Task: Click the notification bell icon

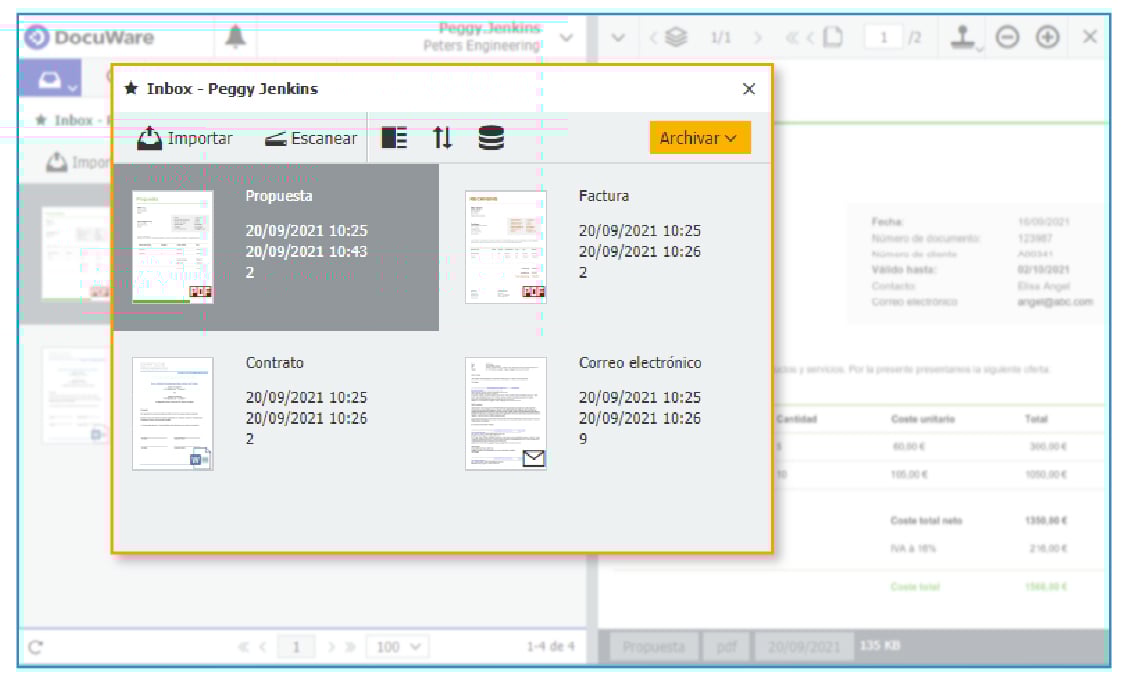Action: coord(235,38)
